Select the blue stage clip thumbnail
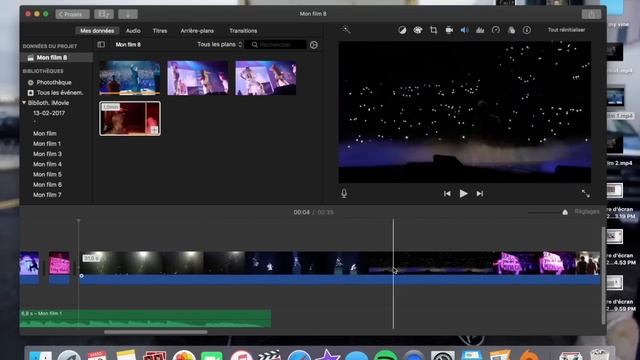The height and width of the screenshot is (360, 640). coord(130,78)
